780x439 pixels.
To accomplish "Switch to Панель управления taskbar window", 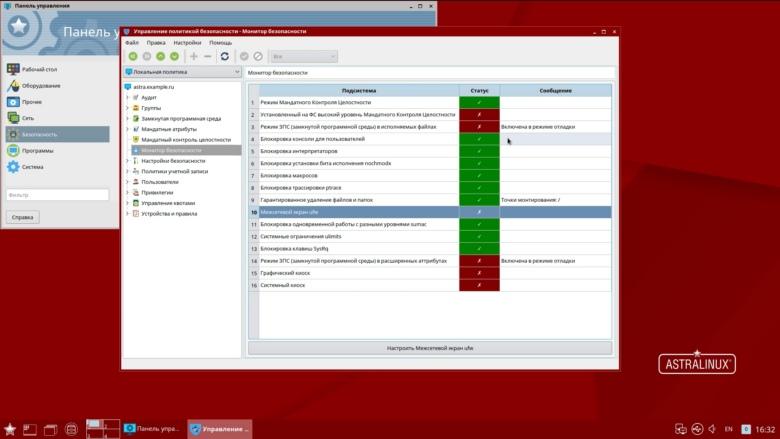I will tap(153, 429).
